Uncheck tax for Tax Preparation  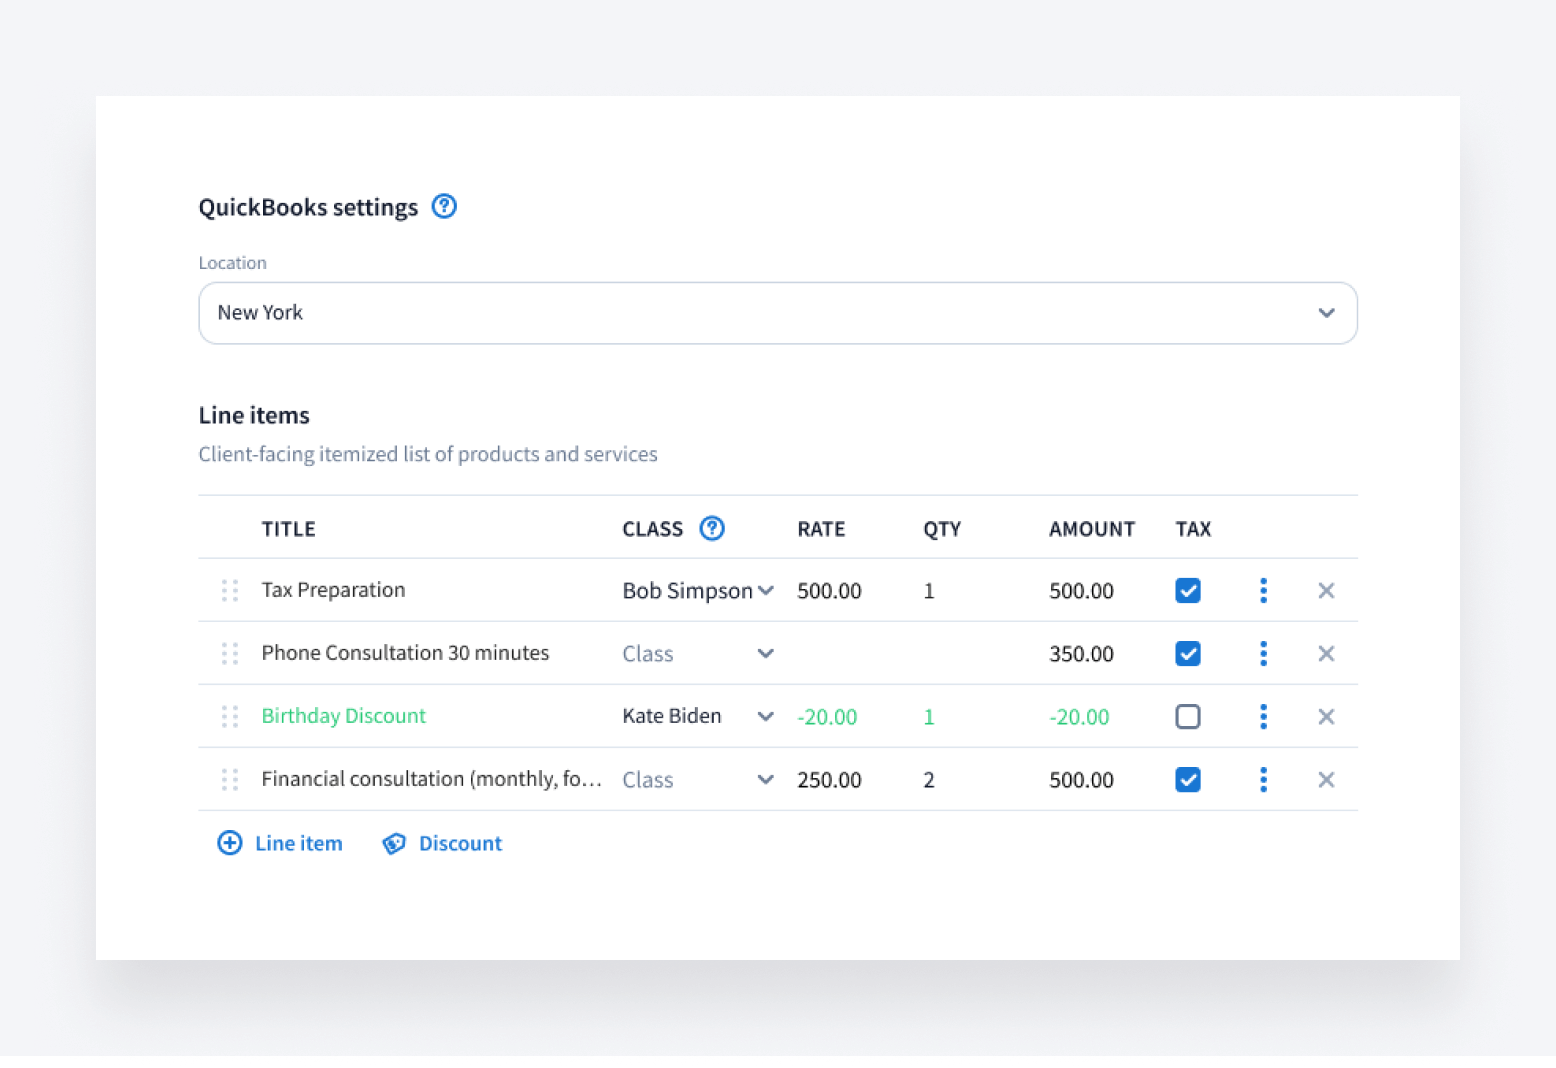click(1188, 591)
